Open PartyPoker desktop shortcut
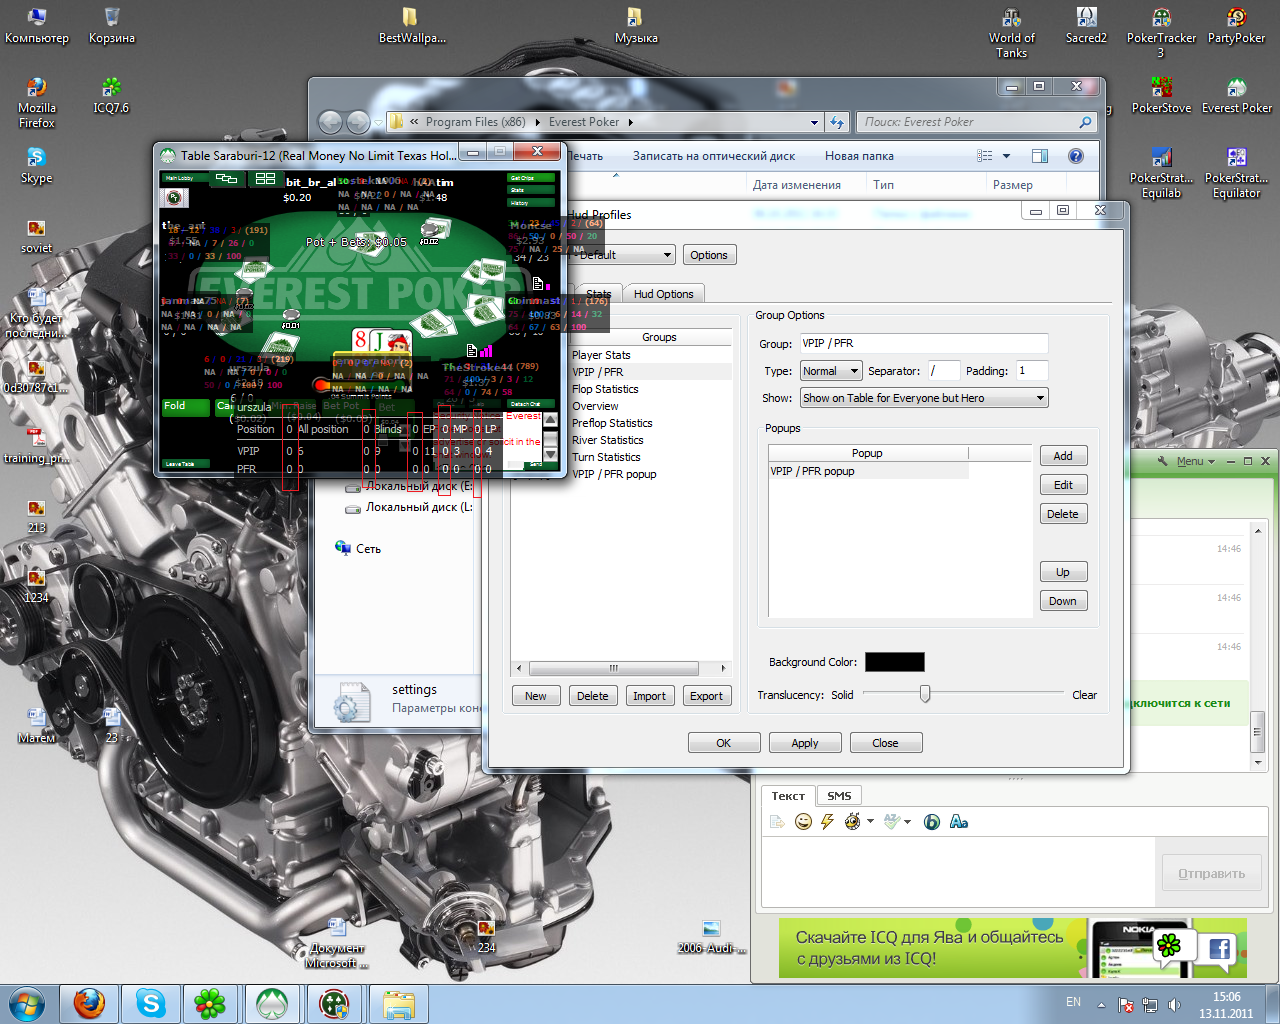 (1236, 26)
